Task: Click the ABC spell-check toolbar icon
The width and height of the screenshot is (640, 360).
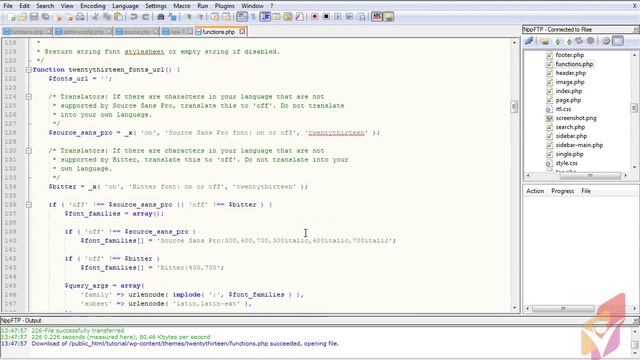Action: [x=376, y=17]
